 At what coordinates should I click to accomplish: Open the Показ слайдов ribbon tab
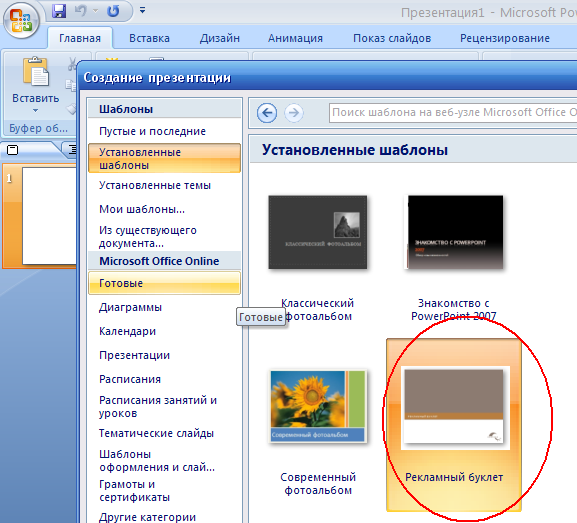click(x=392, y=38)
